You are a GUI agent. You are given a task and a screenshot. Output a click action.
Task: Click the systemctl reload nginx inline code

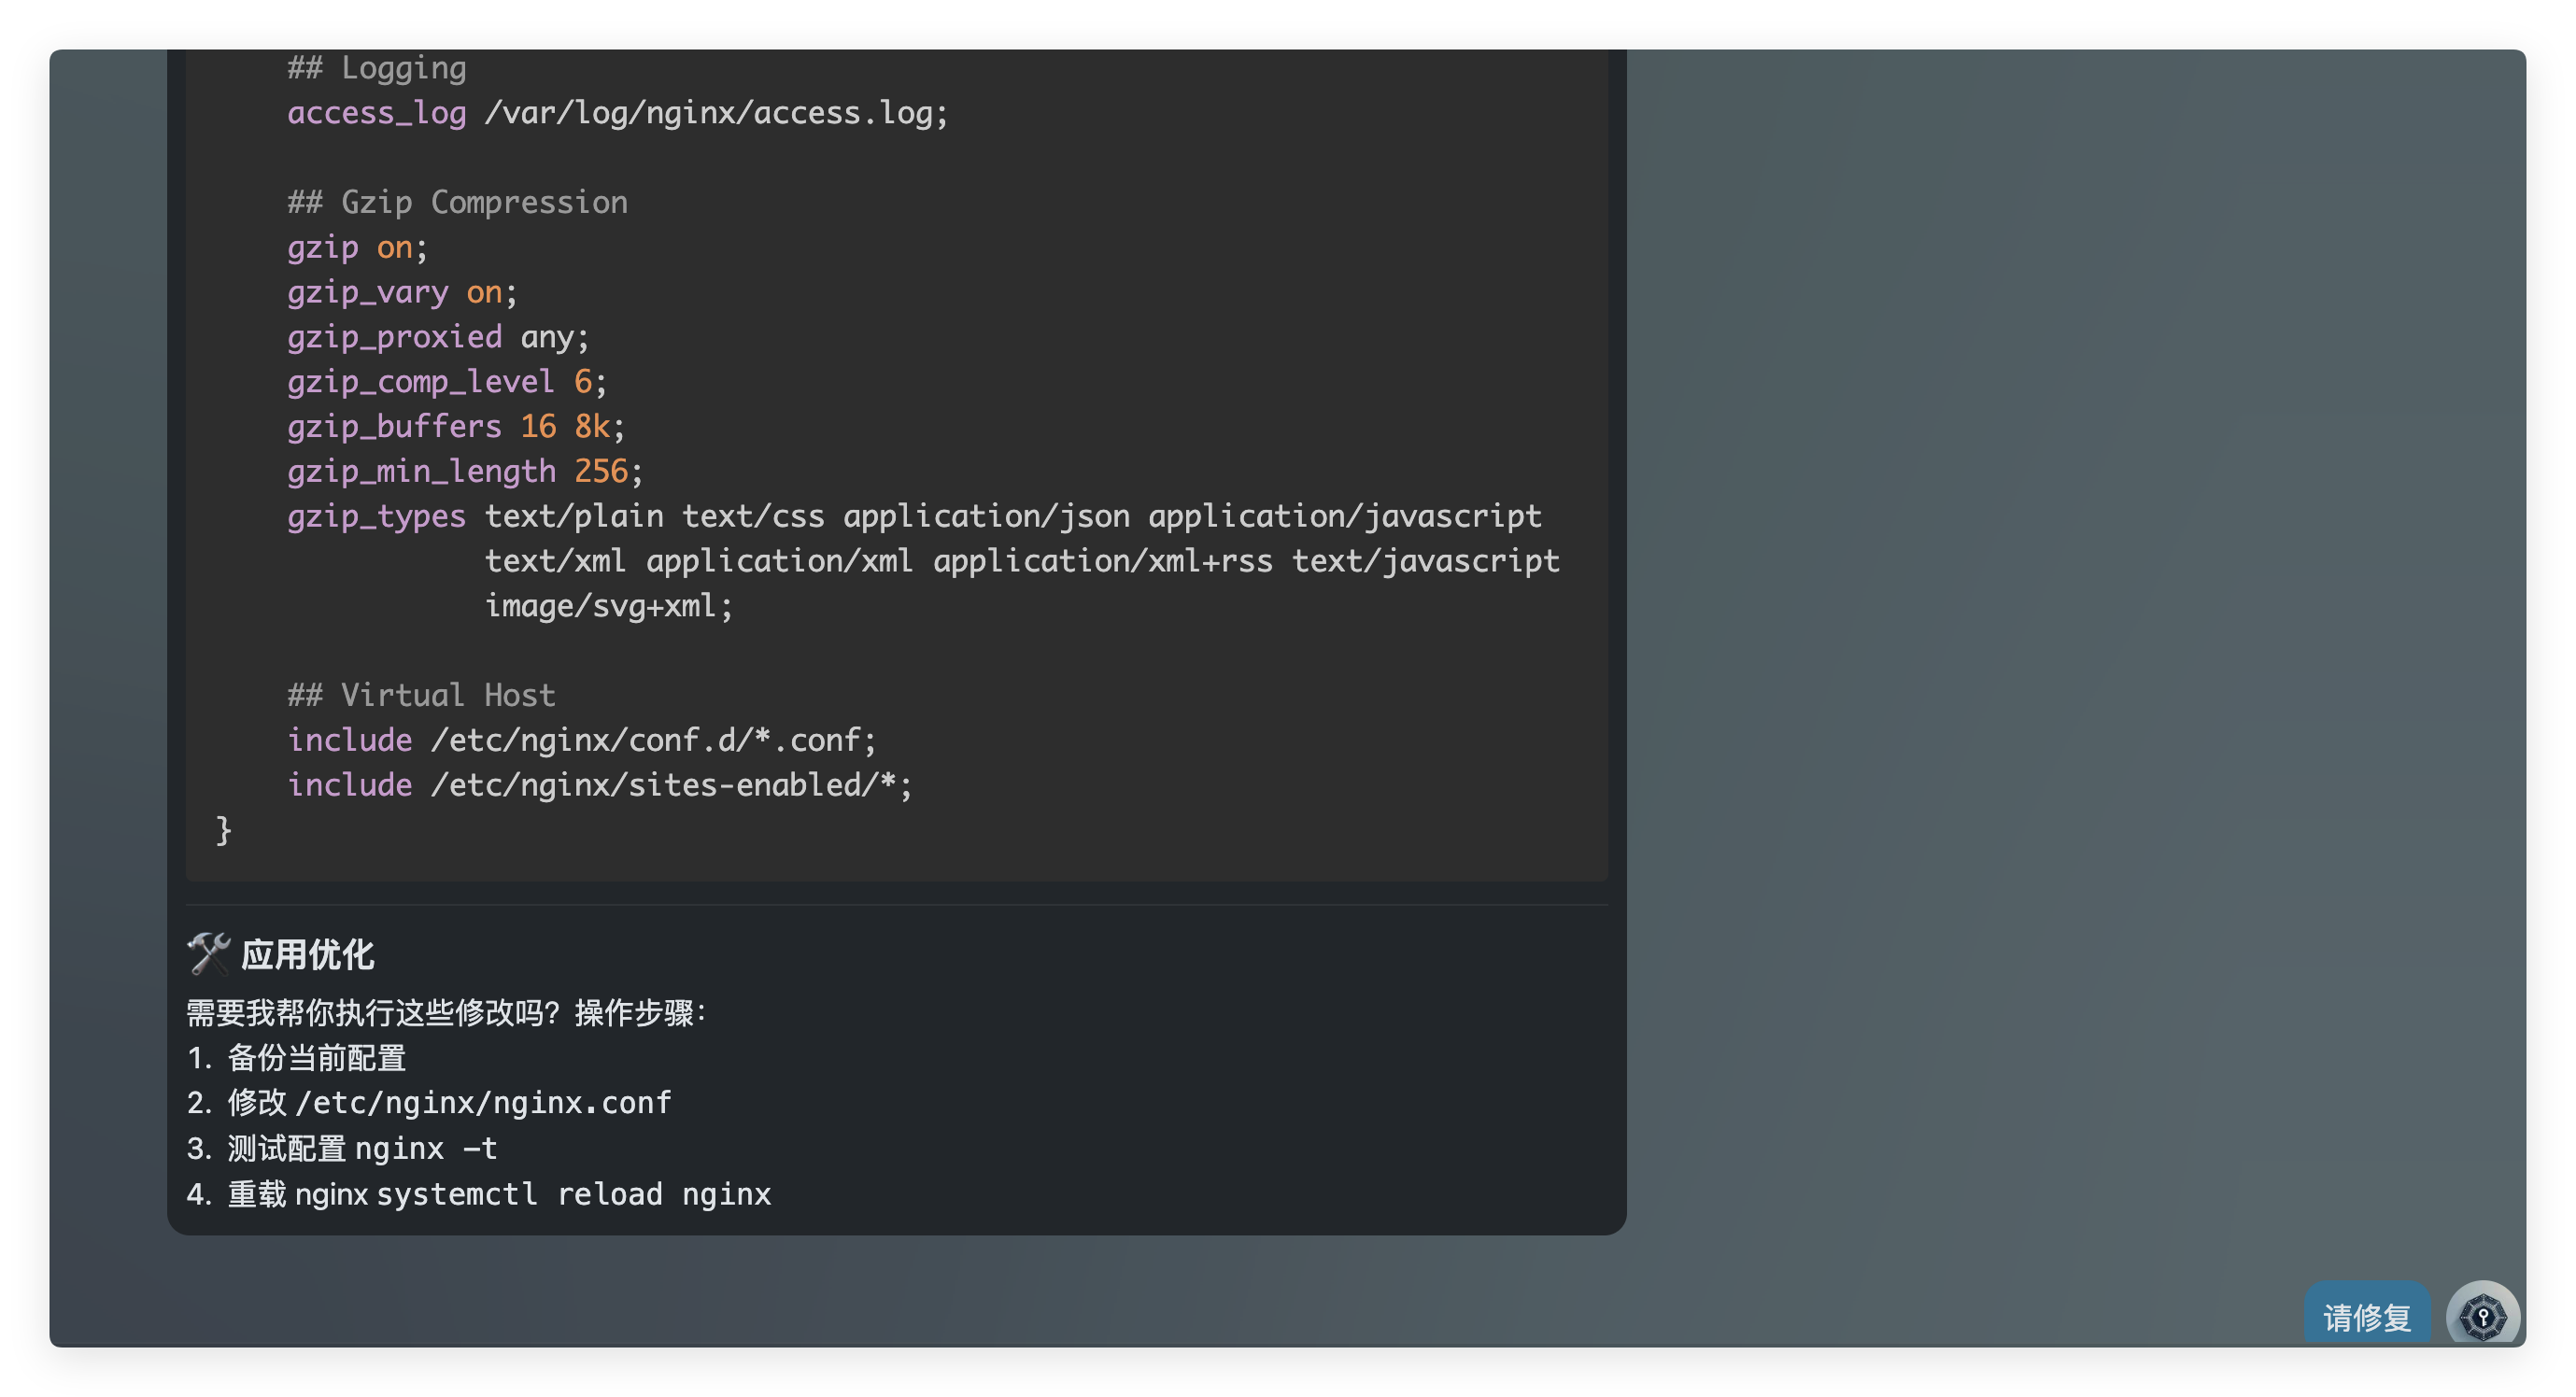[573, 1194]
